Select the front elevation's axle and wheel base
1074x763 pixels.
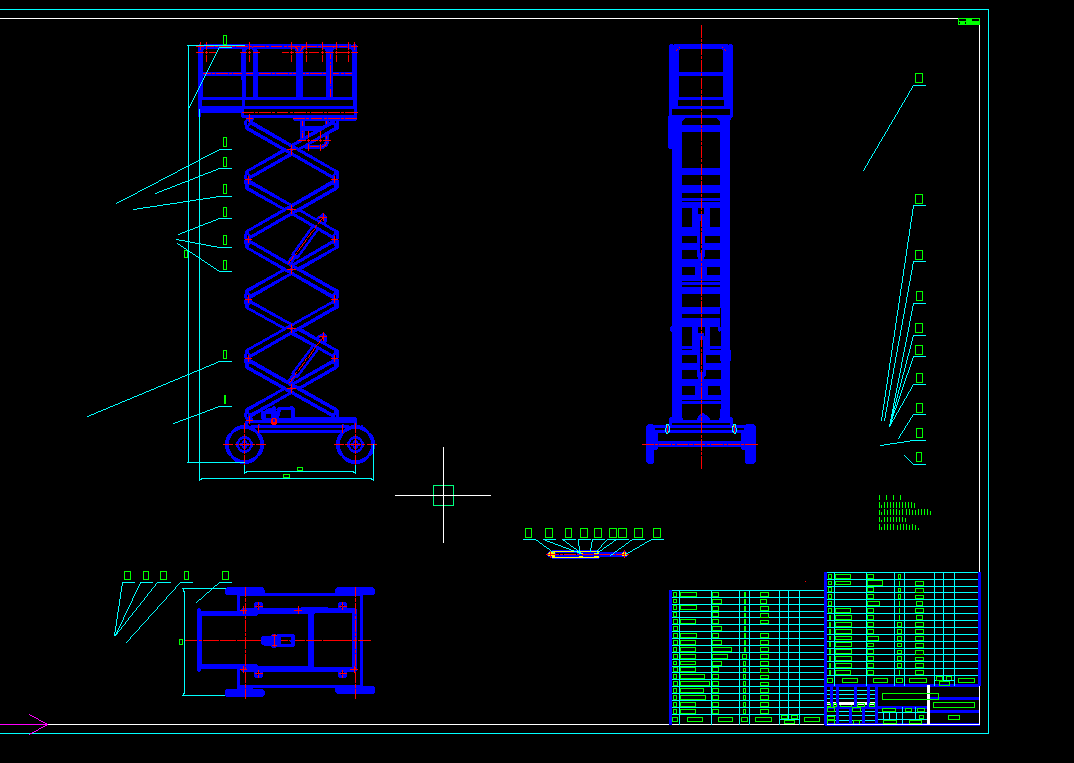coord(701,443)
